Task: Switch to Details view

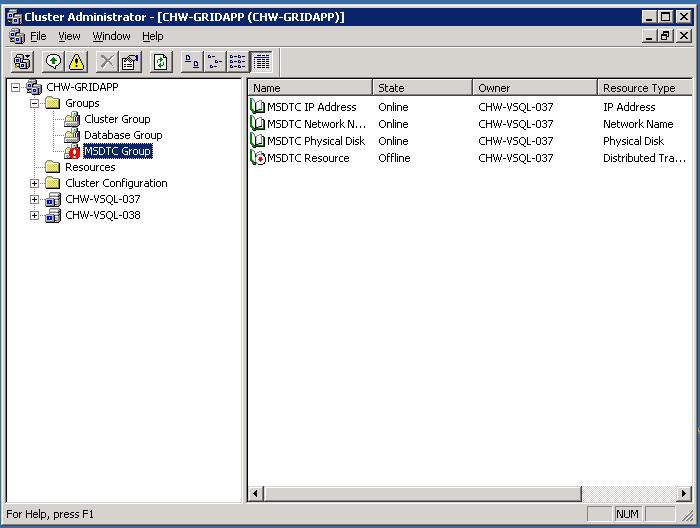Action: [x=261, y=62]
